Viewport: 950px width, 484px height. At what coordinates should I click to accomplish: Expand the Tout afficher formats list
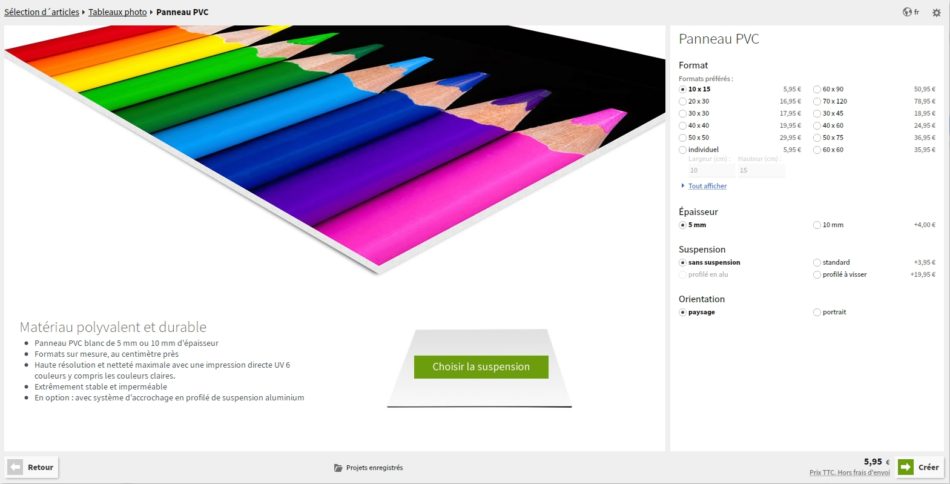pos(707,186)
